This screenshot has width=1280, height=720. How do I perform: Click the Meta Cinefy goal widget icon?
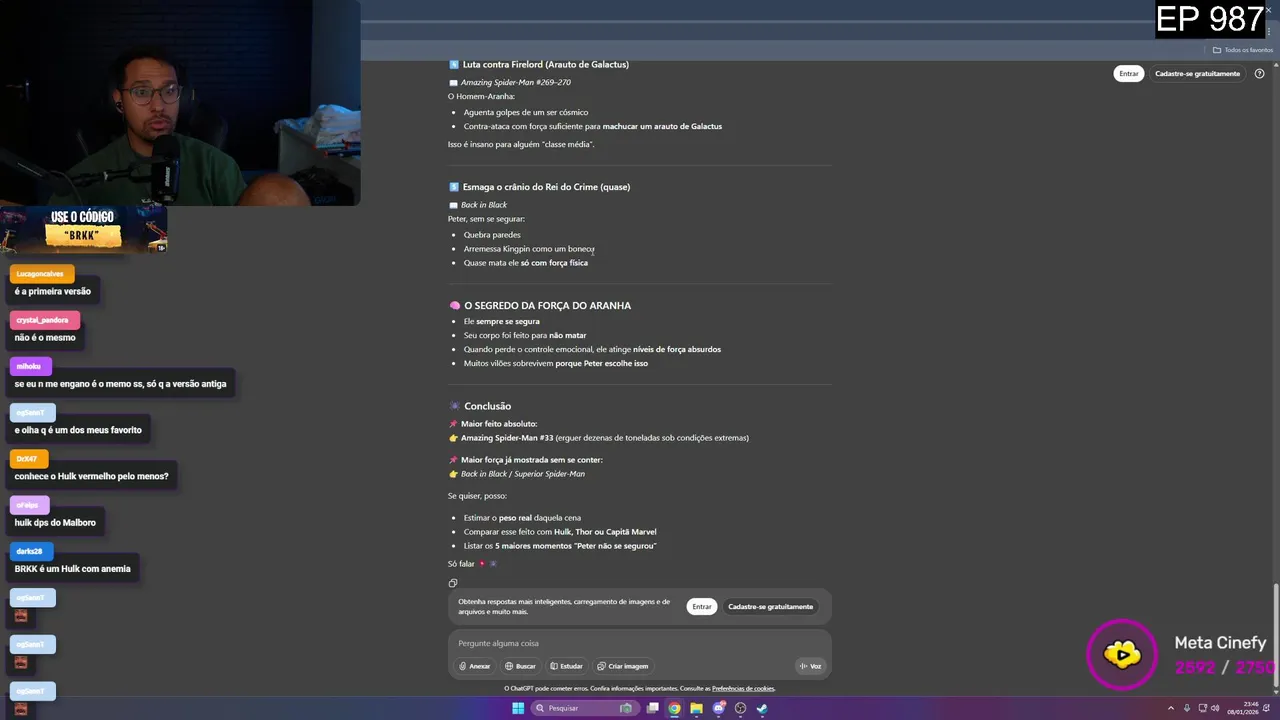(1122, 655)
